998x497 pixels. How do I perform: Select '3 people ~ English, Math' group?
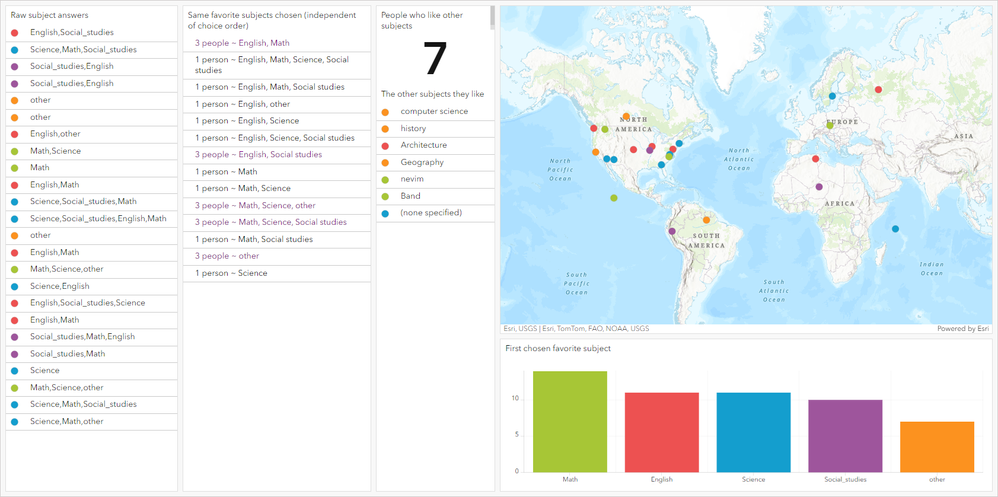pos(277,43)
